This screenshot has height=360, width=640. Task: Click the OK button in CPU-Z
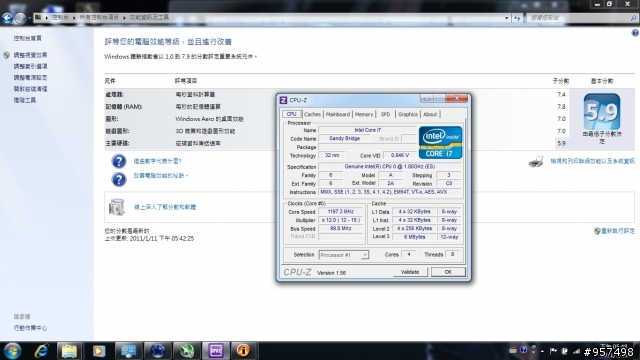point(448,272)
